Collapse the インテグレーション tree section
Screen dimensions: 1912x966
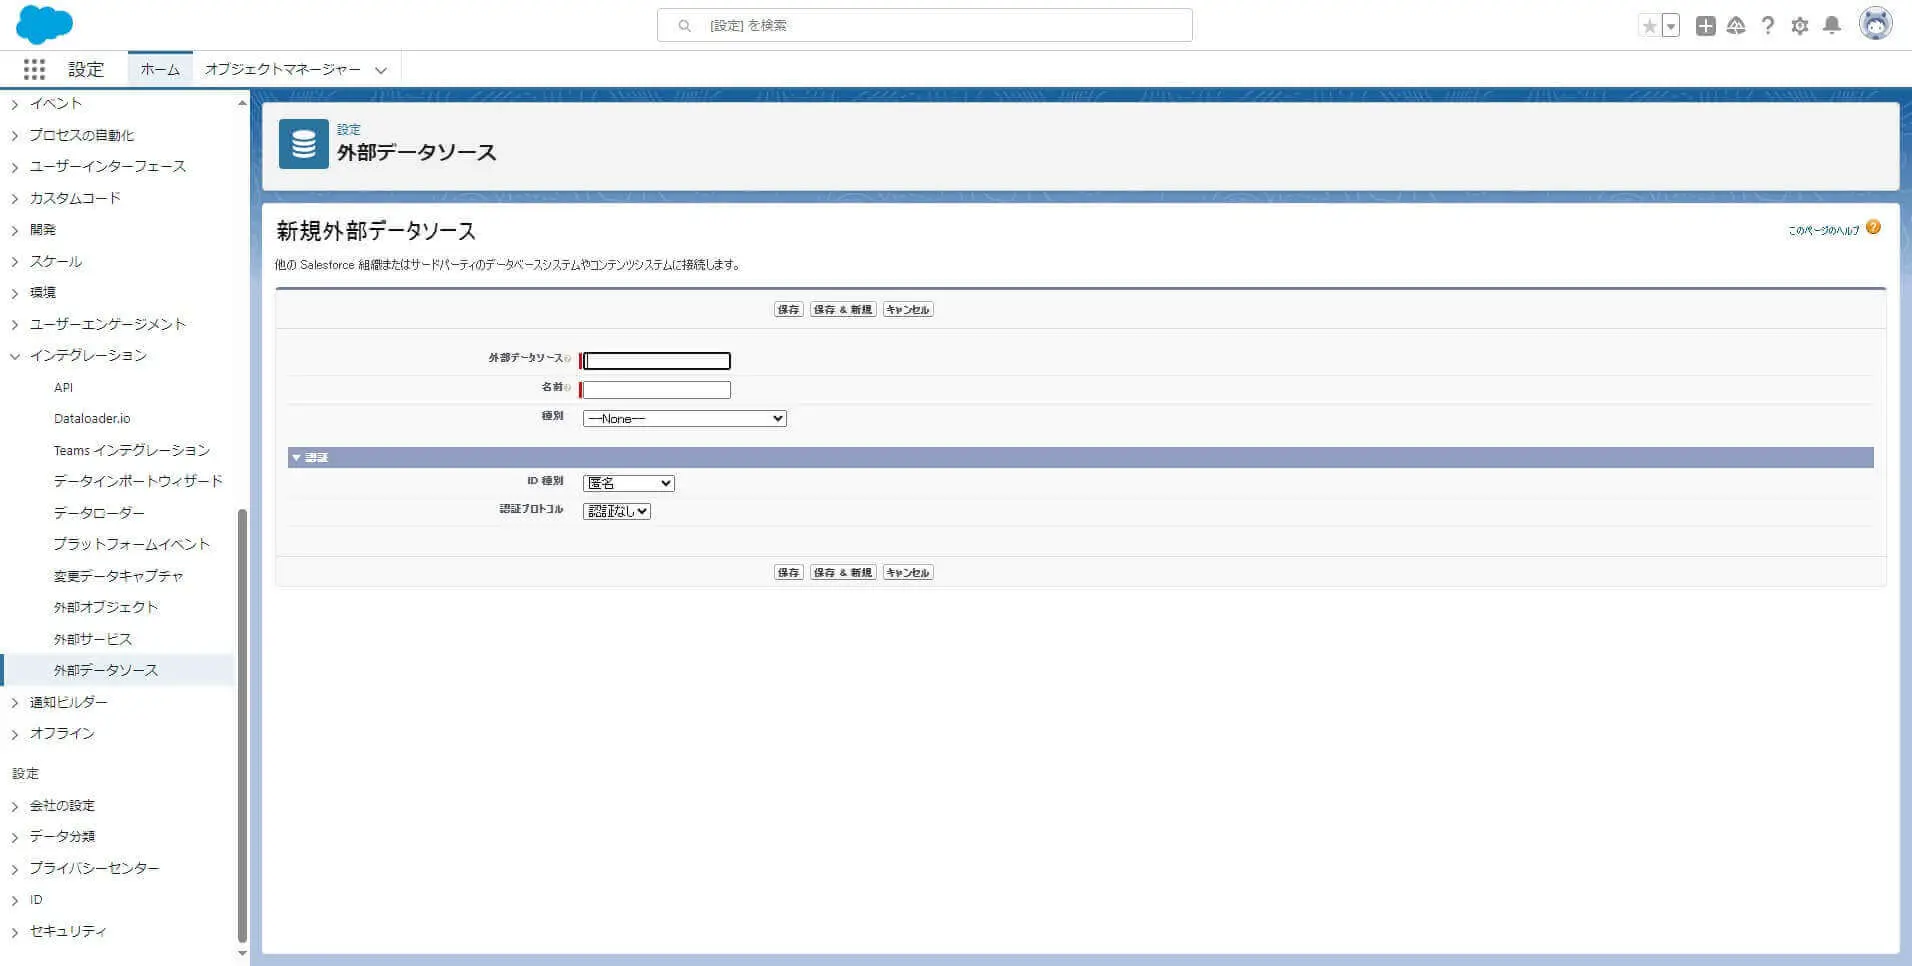click(14, 356)
